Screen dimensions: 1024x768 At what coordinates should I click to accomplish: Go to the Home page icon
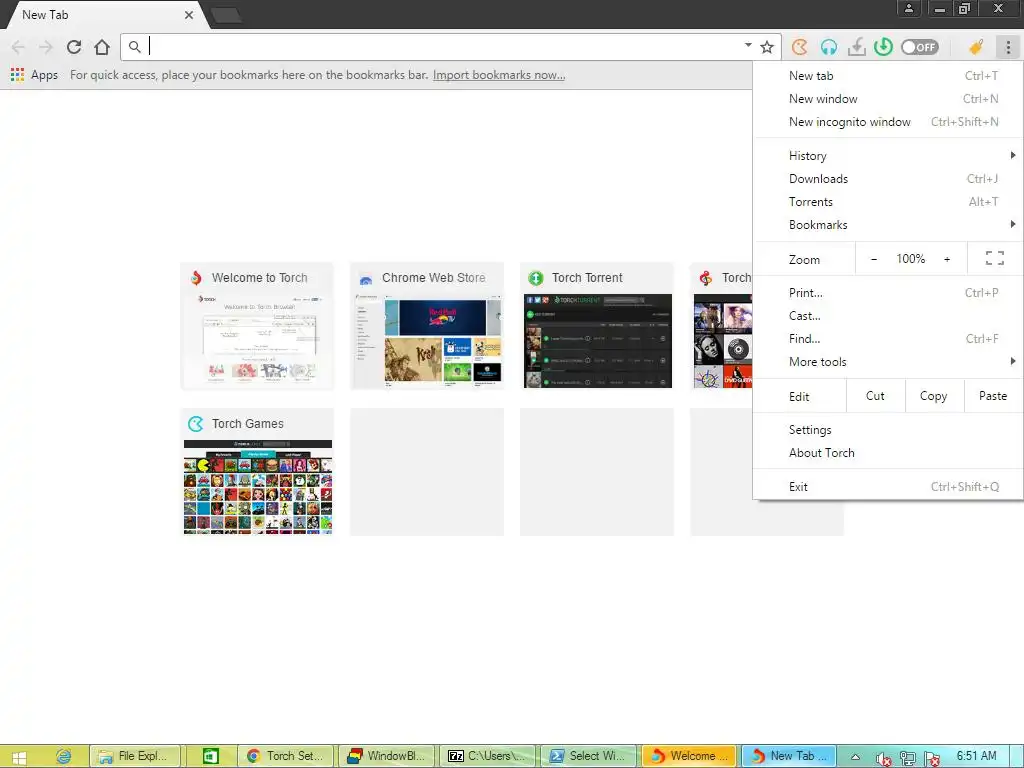[x=102, y=47]
